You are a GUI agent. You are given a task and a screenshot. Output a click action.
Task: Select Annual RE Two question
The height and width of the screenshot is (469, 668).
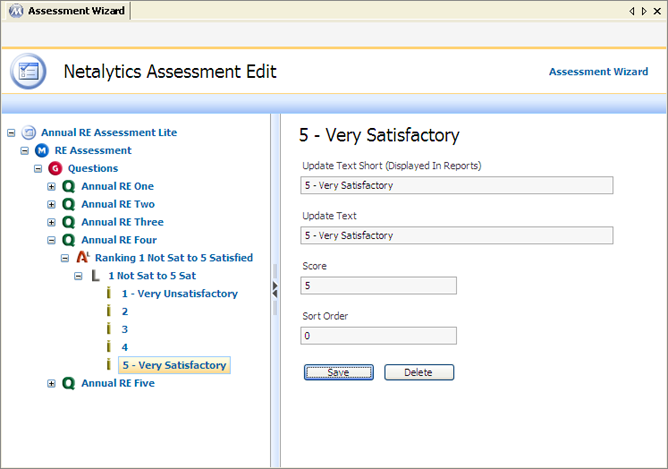[118, 204]
